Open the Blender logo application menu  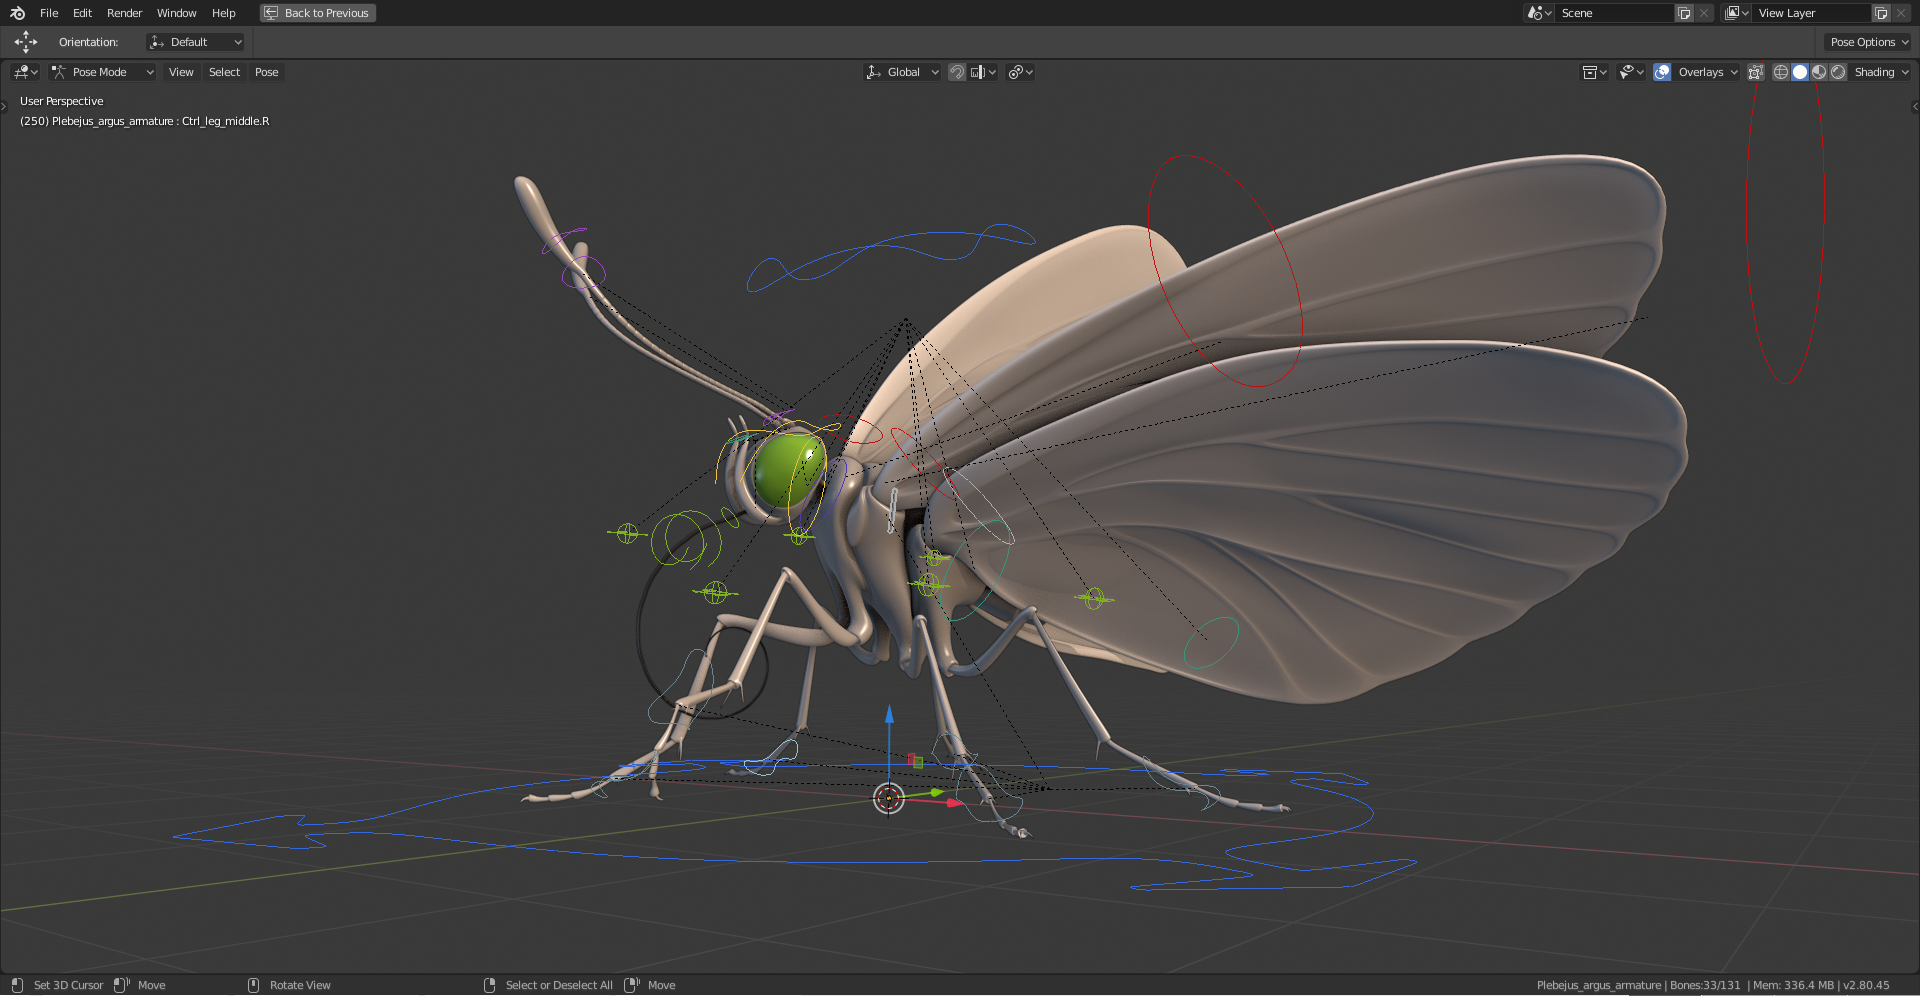17,13
